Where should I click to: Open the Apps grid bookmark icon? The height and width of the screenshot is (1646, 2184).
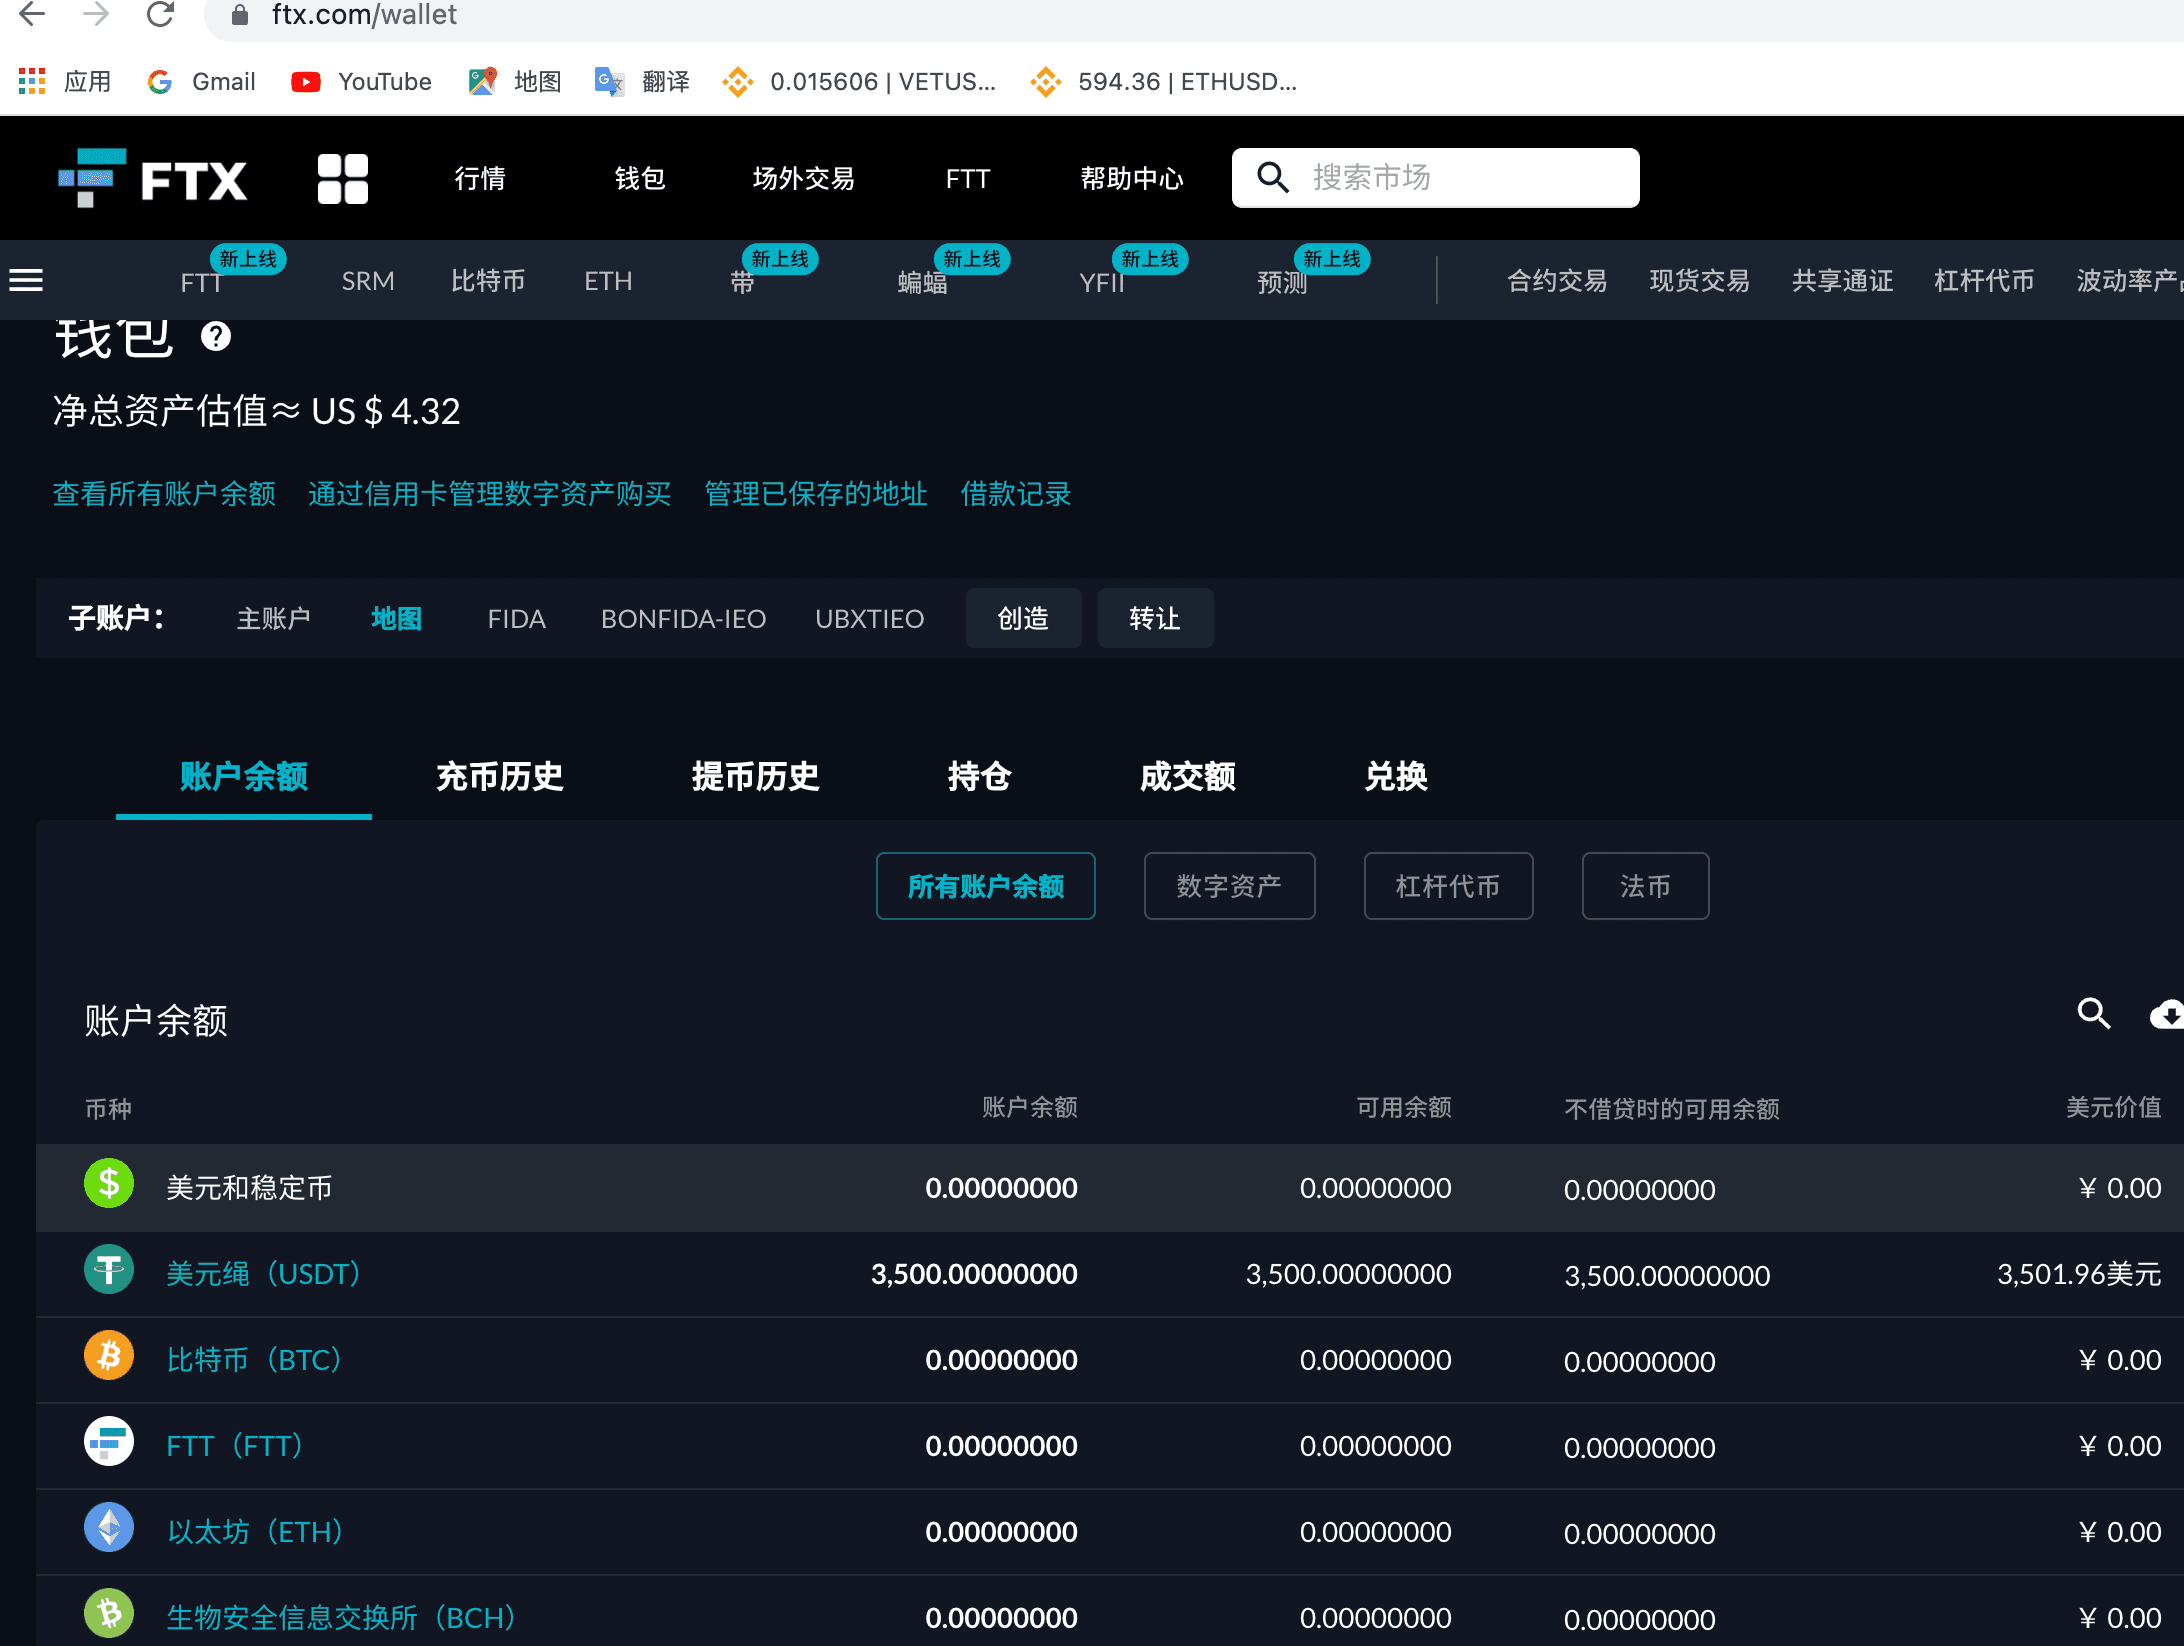[x=32, y=81]
